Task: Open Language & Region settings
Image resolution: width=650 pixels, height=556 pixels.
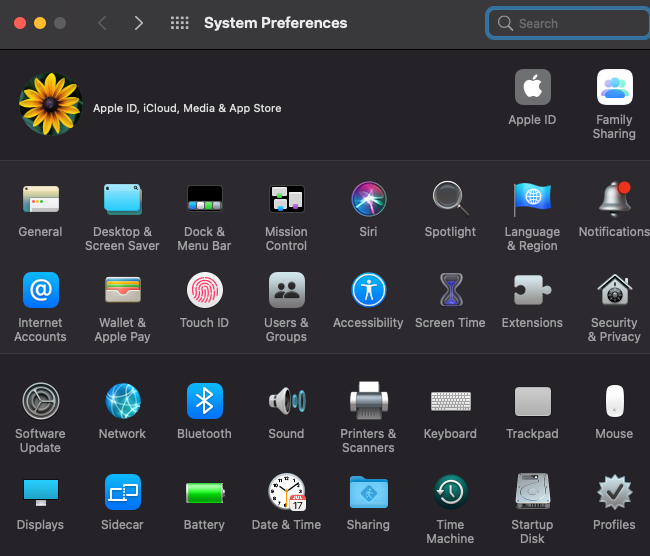Action: (532, 199)
